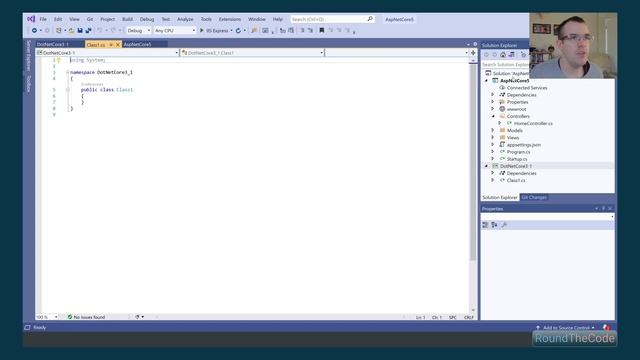Viewport: 640px width, 360px height.
Task: Expand the Models folder node
Action: coord(493,131)
